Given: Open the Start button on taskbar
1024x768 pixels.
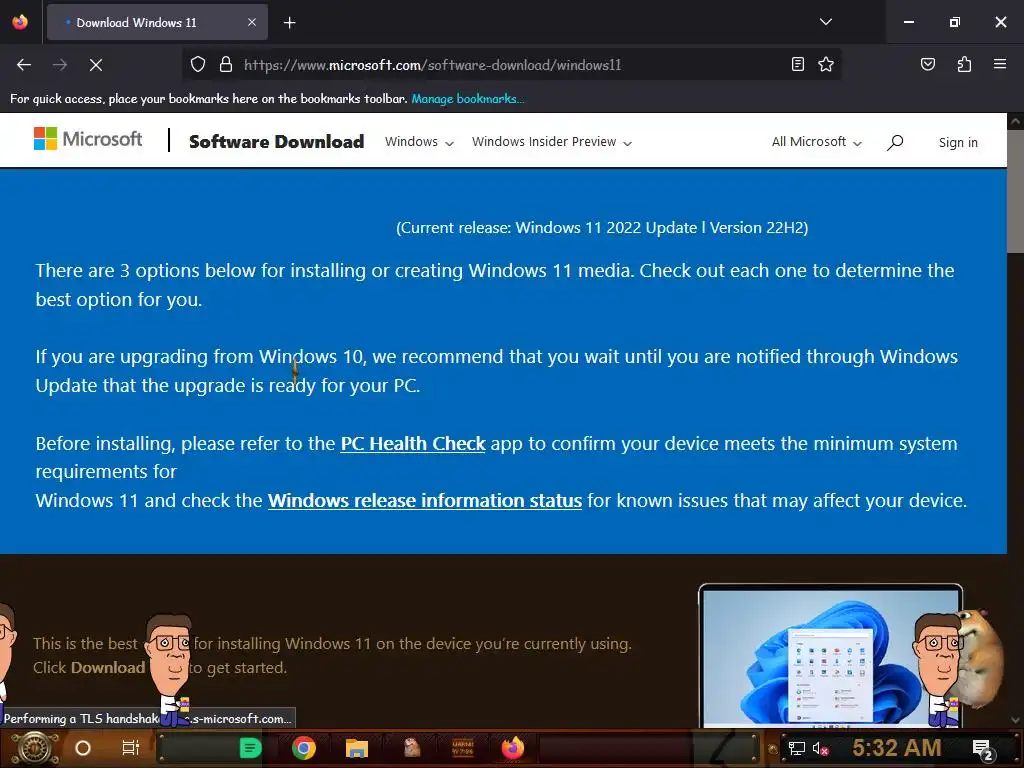Looking at the screenshot, I should click(34, 748).
